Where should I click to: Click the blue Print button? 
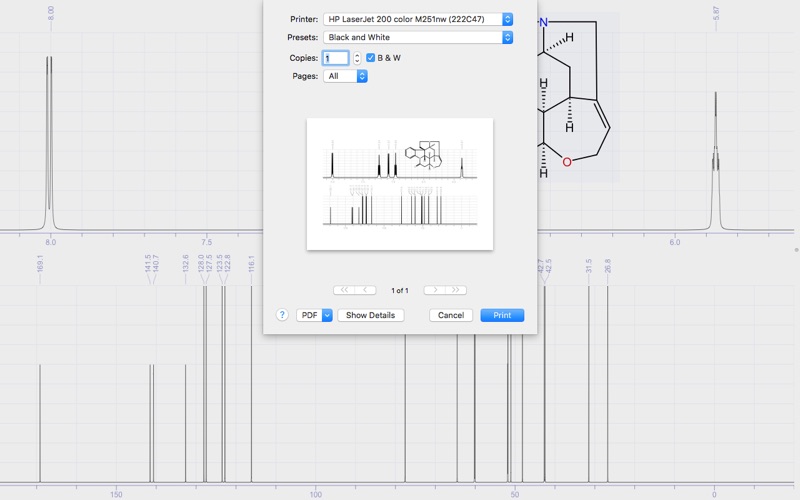point(502,315)
